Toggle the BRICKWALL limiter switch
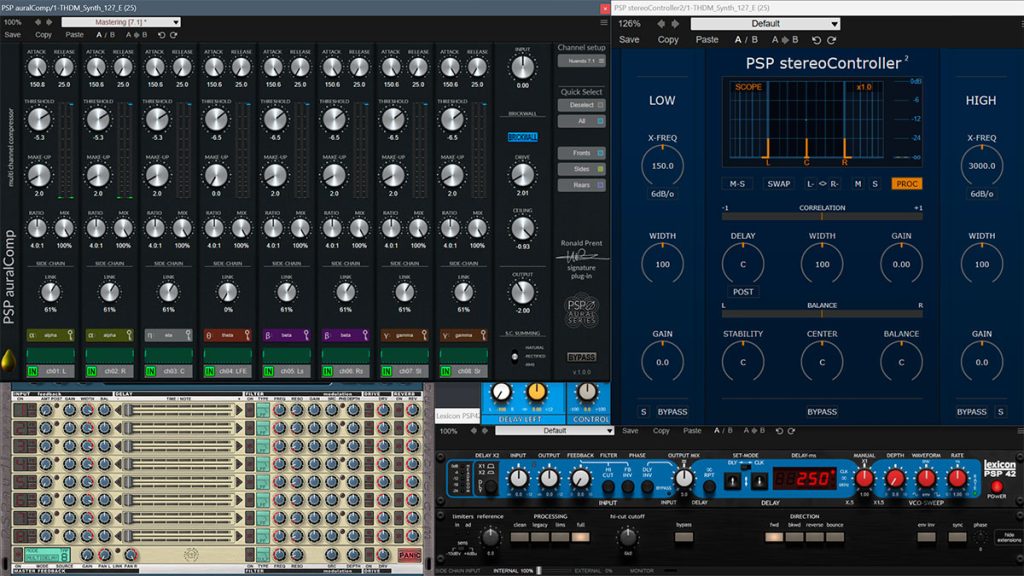The image size is (1024, 576). pyautogui.click(x=522, y=137)
